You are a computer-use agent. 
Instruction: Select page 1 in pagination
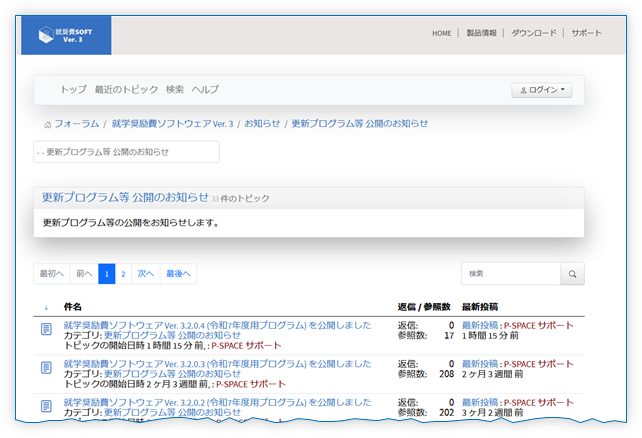(x=107, y=274)
